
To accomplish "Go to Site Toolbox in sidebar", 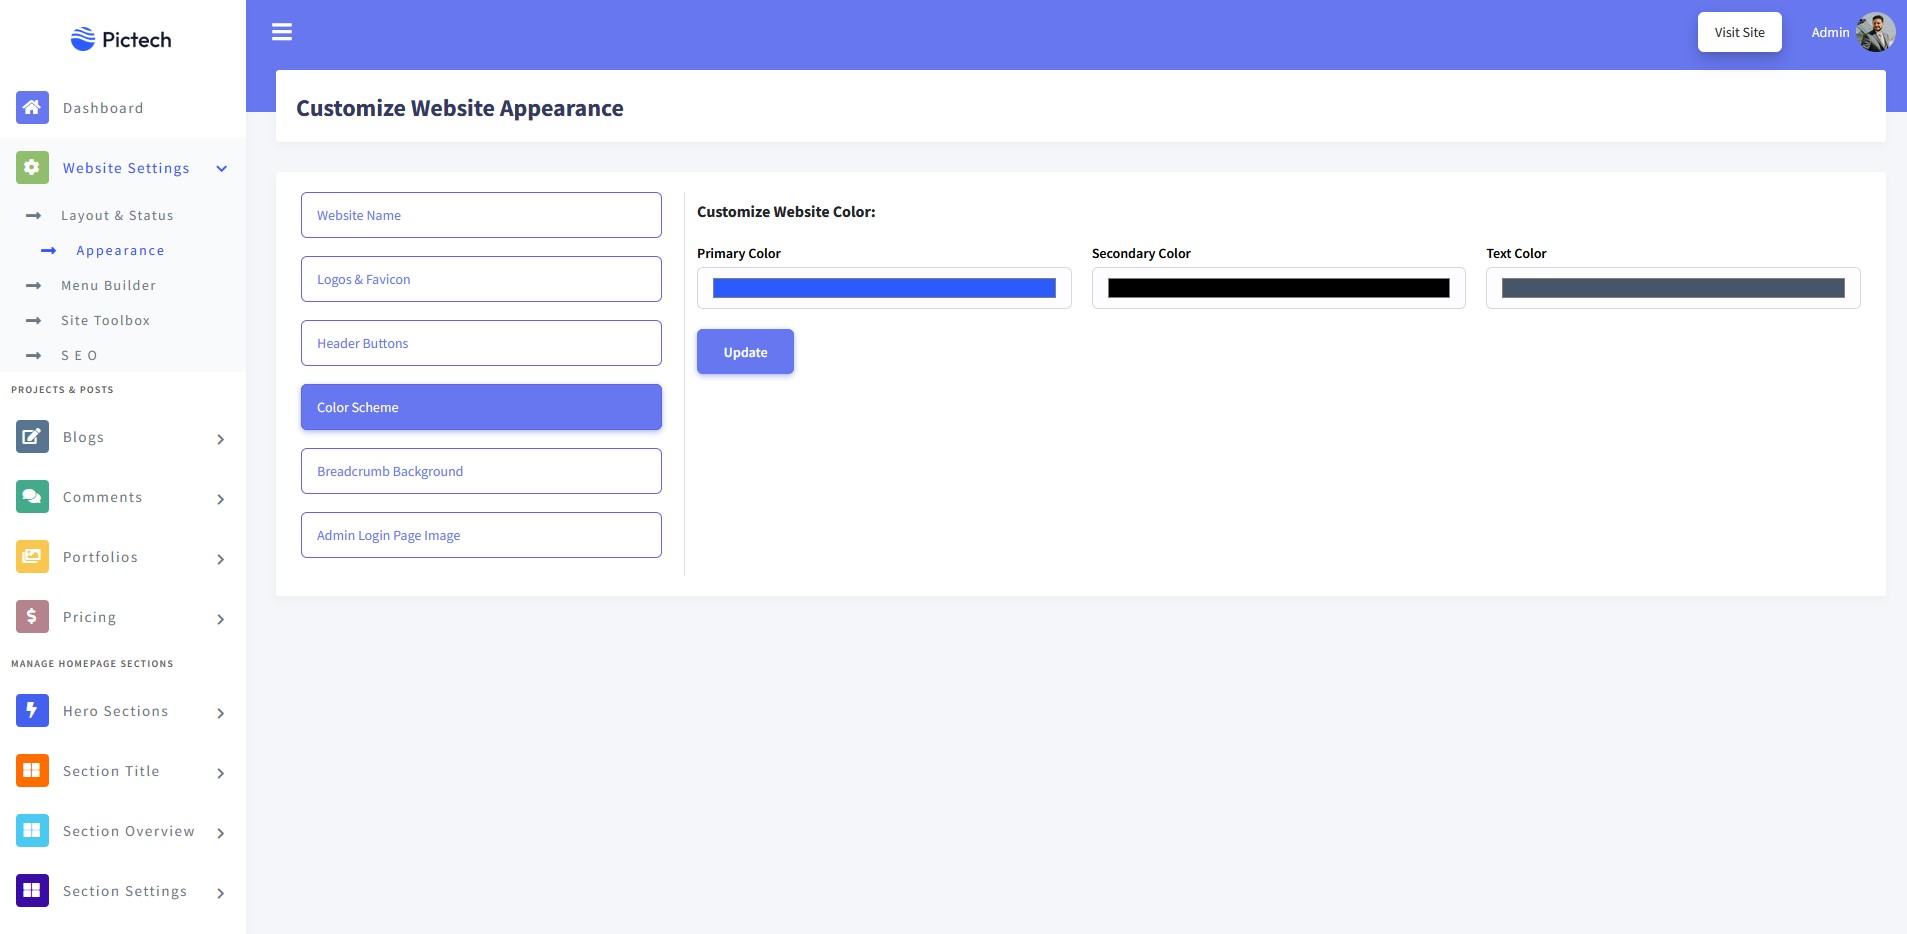I will tap(105, 320).
